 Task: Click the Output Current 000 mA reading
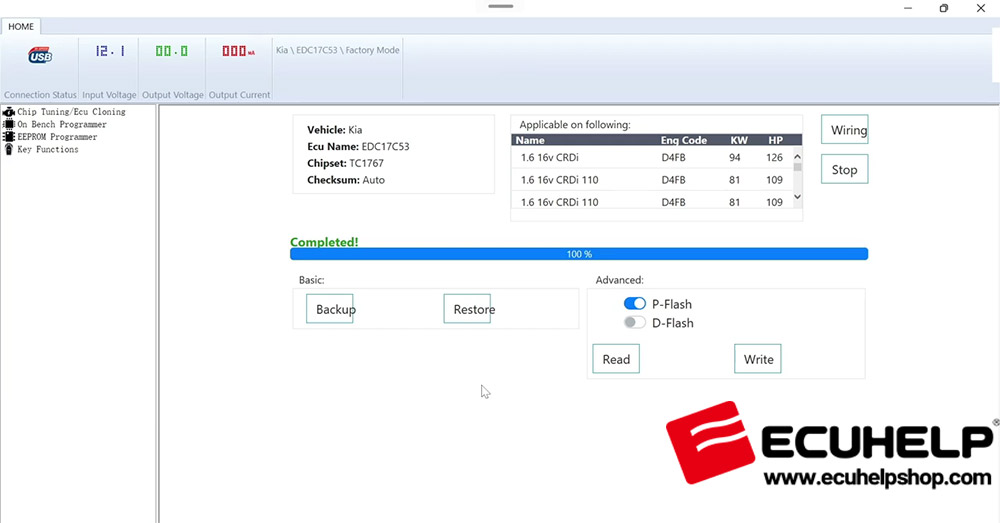(239, 51)
